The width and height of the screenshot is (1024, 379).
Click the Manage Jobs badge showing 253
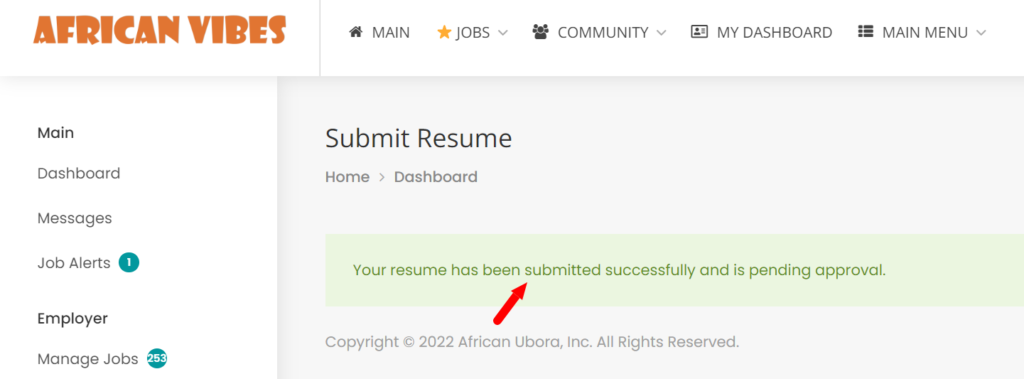point(157,358)
